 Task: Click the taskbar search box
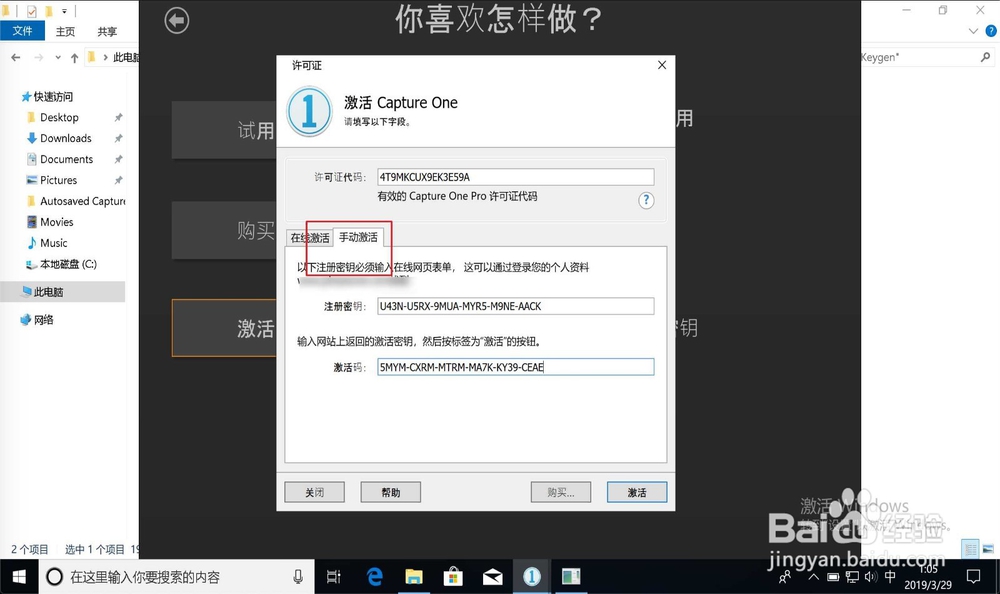coord(177,577)
